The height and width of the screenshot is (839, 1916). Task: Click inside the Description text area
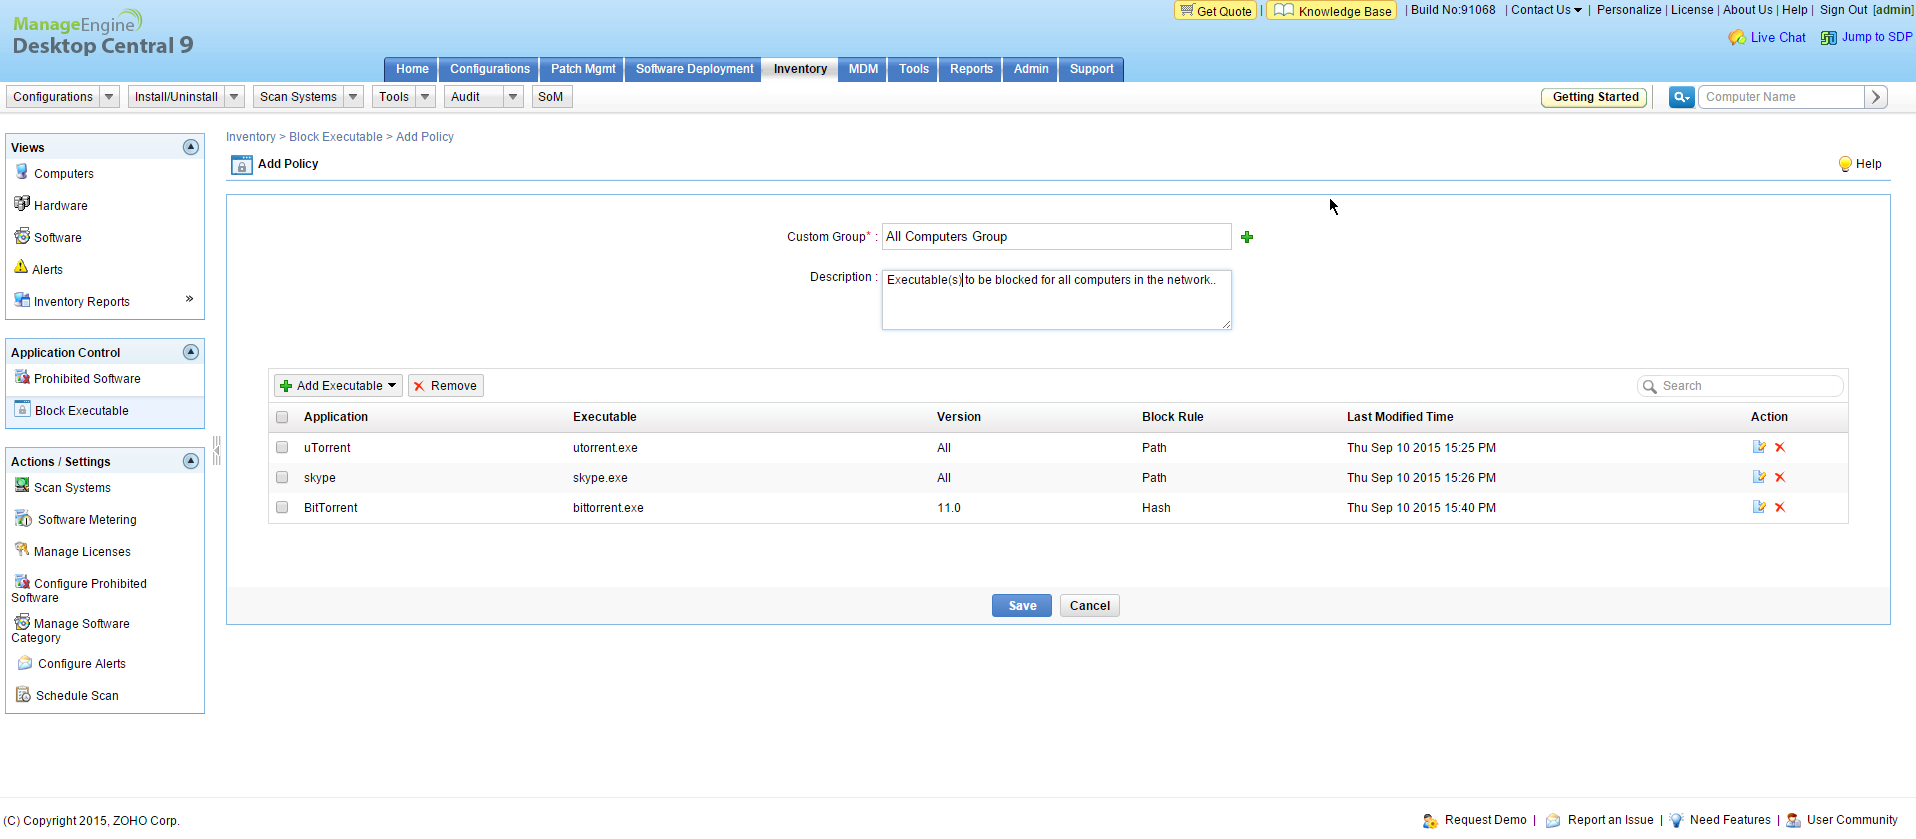click(1056, 300)
